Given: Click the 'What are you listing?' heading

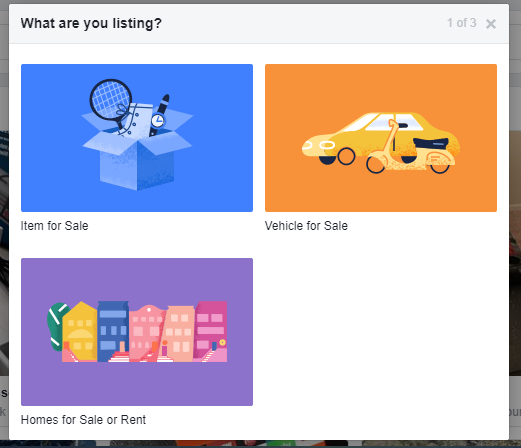Looking at the screenshot, I should point(91,23).
